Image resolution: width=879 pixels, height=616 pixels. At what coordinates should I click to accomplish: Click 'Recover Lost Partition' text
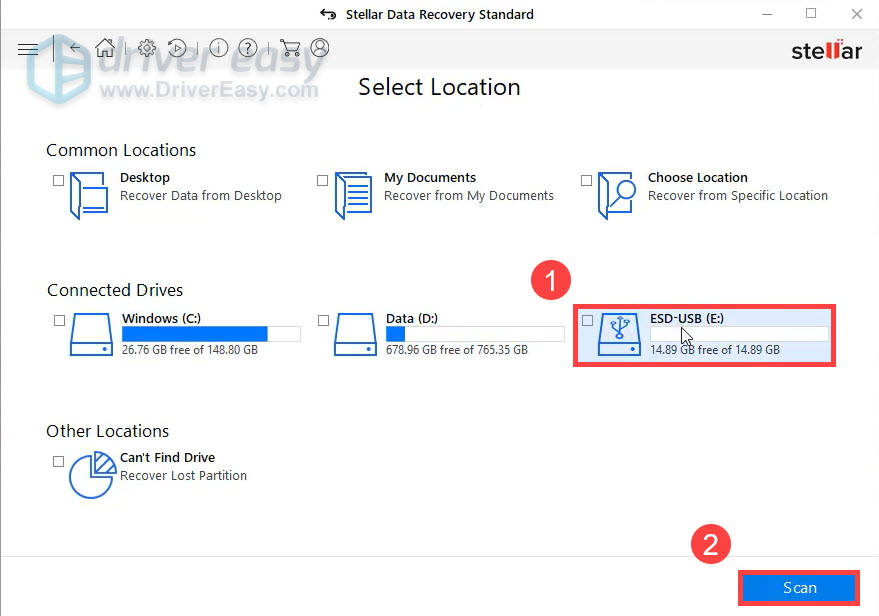pos(183,475)
